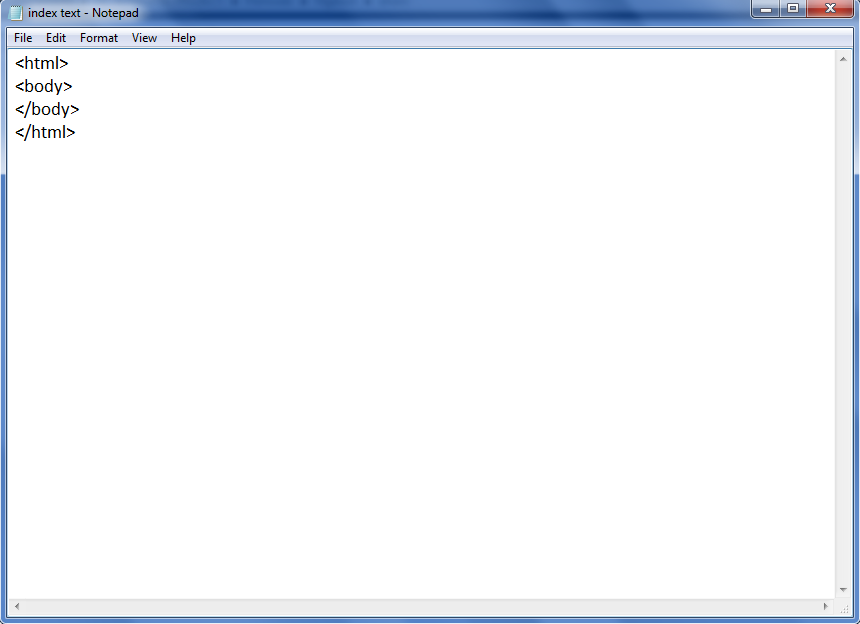The width and height of the screenshot is (860, 624).
Task: Place cursor on the <html> line
Action: pyautogui.click(x=42, y=62)
